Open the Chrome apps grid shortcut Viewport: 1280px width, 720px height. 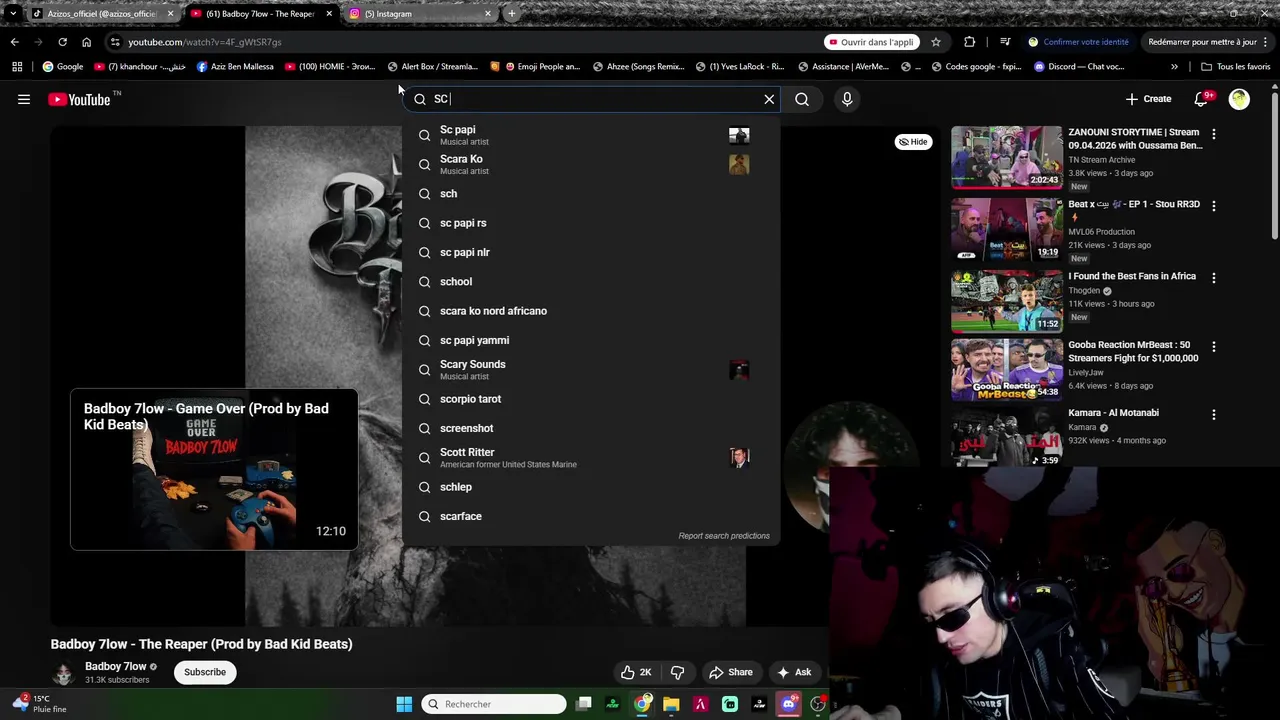click(x=17, y=67)
